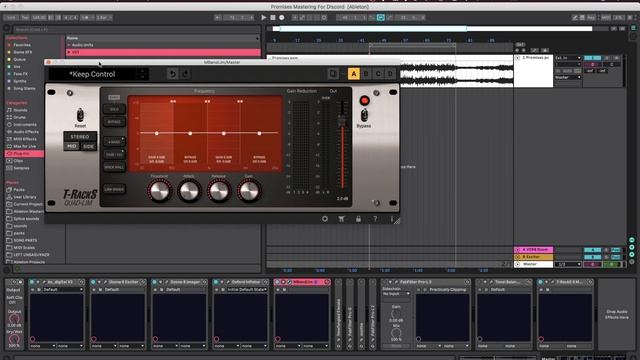640x360 pixels.
Task: Copy preset slot icon beside A
Action: [x=333, y=73]
